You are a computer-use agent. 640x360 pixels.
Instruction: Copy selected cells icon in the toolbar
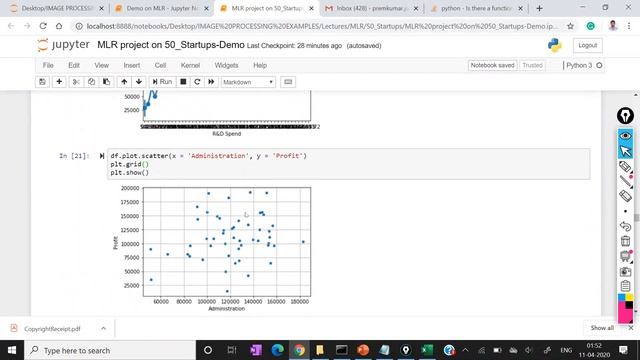pyautogui.click(x=91, y=82)
